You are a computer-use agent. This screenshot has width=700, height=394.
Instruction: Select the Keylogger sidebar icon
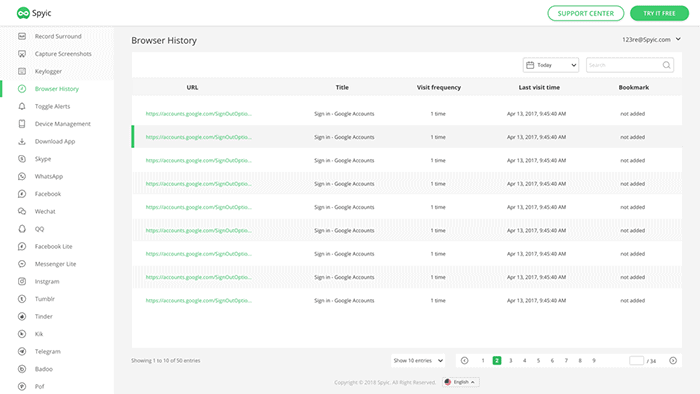[22, 71]
